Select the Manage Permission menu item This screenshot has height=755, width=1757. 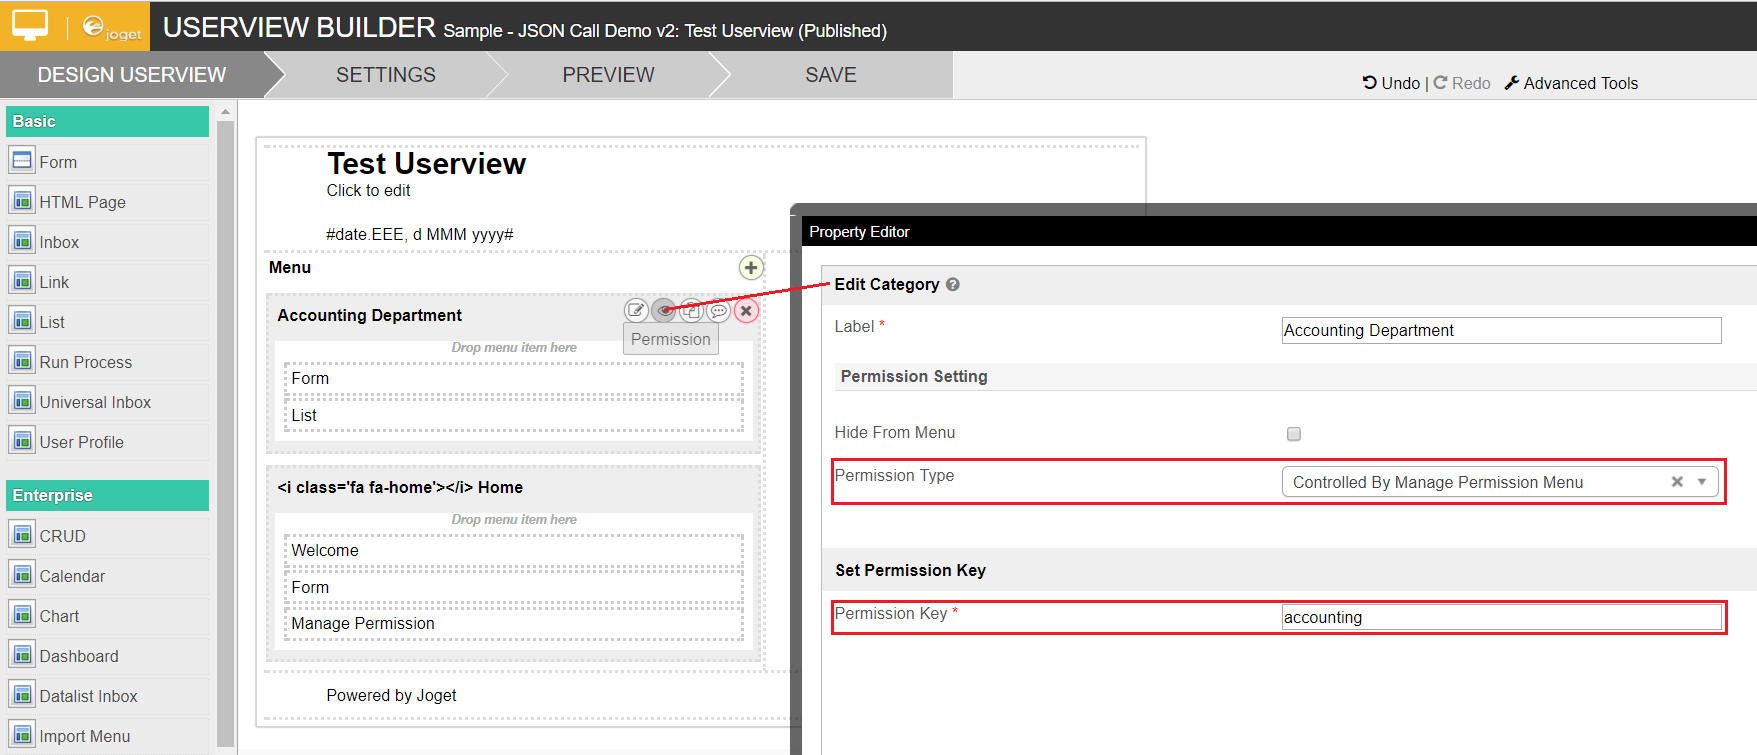(514, 623)
